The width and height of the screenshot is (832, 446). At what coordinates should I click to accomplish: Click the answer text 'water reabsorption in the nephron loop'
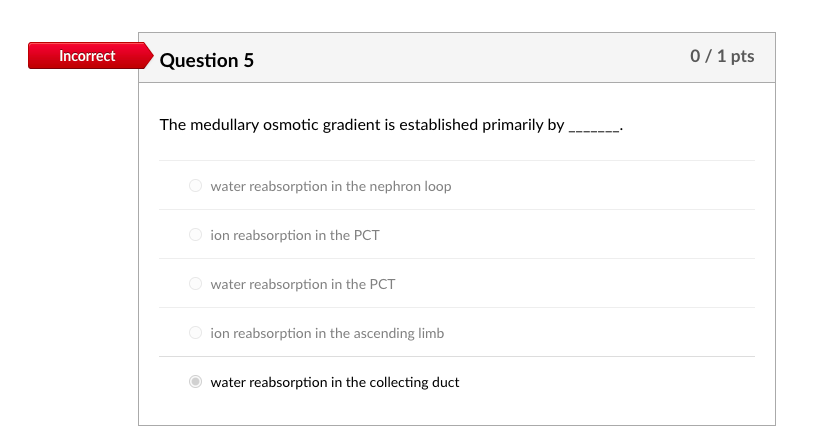click(x=330, y=186)
